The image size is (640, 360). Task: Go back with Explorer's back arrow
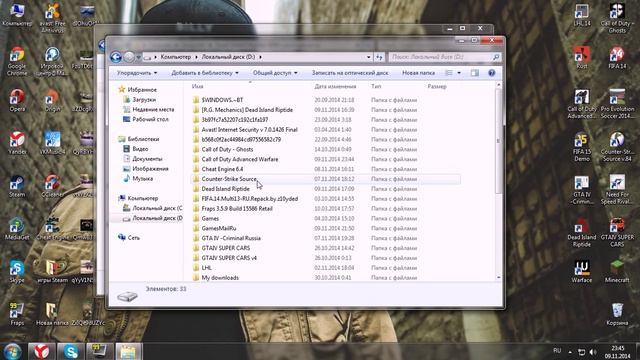116,57
